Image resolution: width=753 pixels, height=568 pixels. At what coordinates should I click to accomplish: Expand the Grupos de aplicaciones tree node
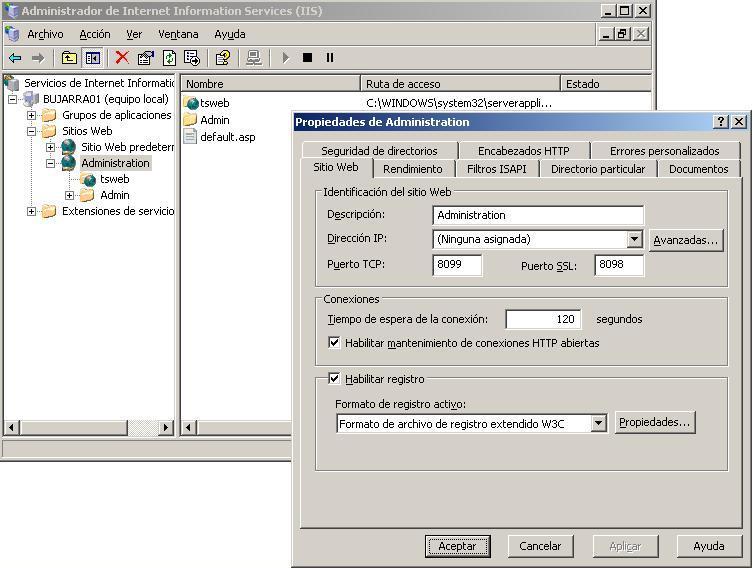[31, 115]
